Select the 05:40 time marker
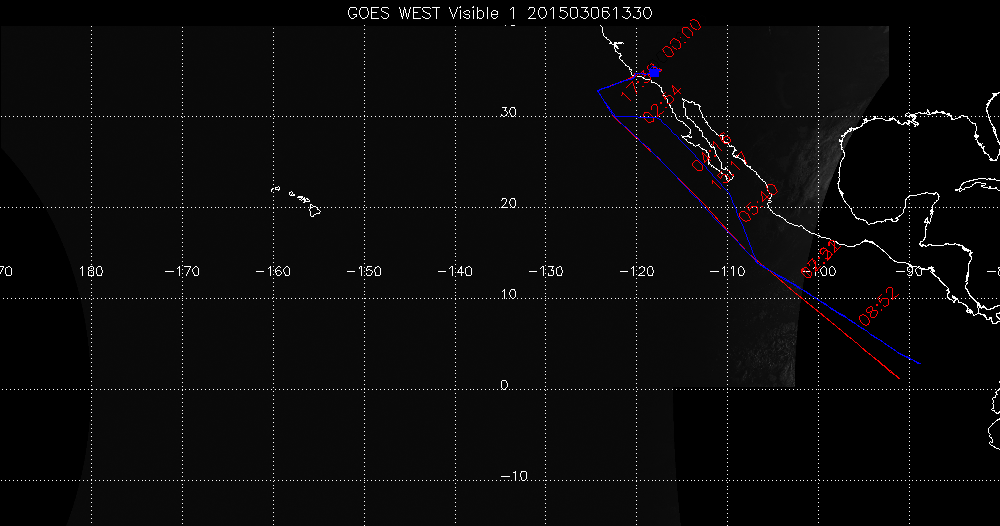 (758, 203)
